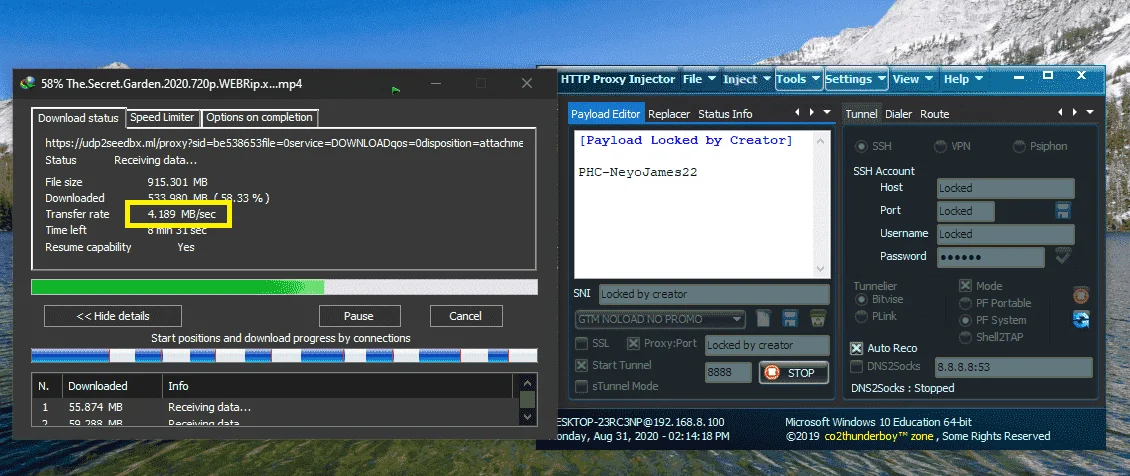Screen dimensions: 1130x476
Task: Switch to the Dialer tab
Action: click(898, 114)
